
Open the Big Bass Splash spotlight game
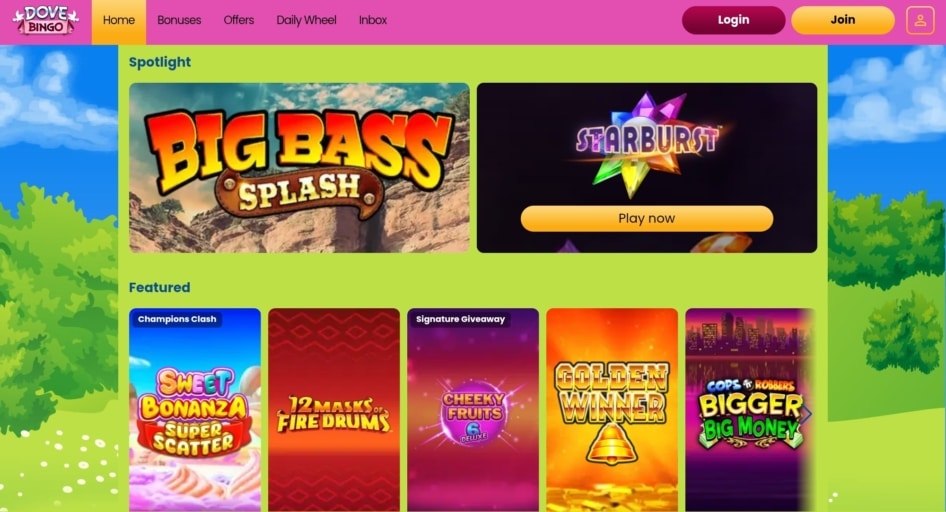(x=299, y=168)
